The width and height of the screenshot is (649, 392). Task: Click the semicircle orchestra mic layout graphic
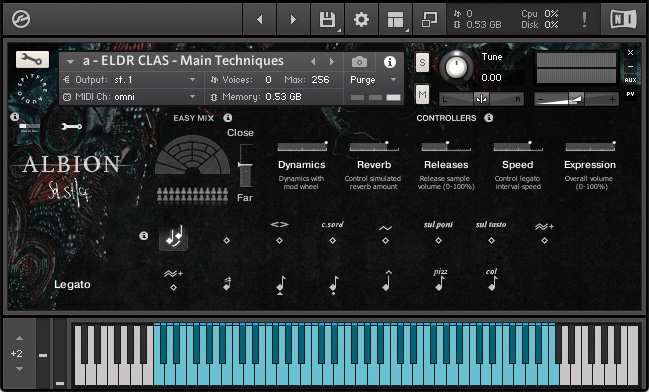pos(192,154)
